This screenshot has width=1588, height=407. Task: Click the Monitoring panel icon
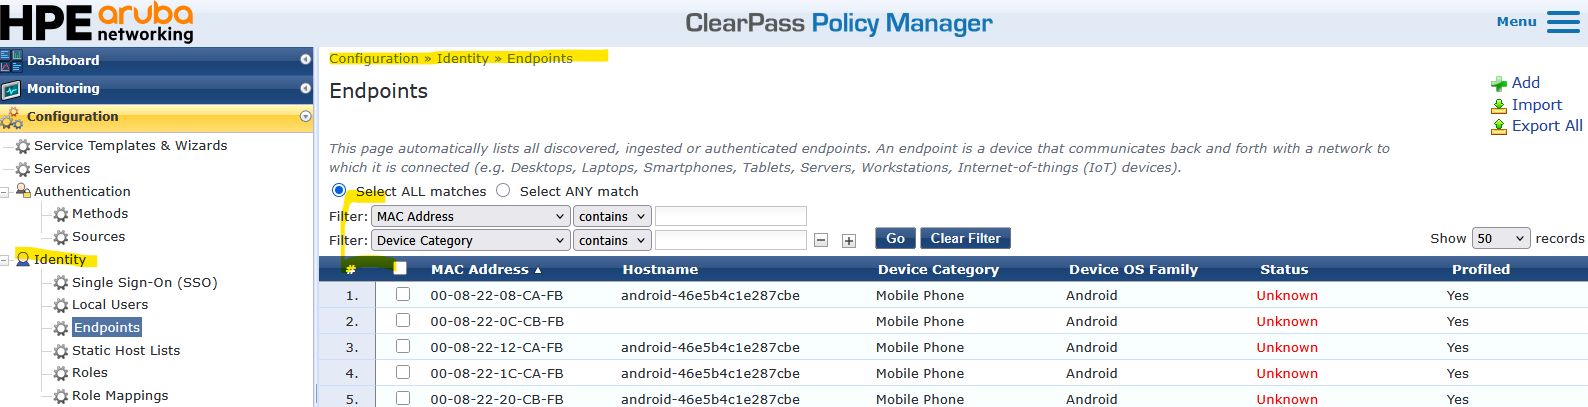tap(11, 89)
